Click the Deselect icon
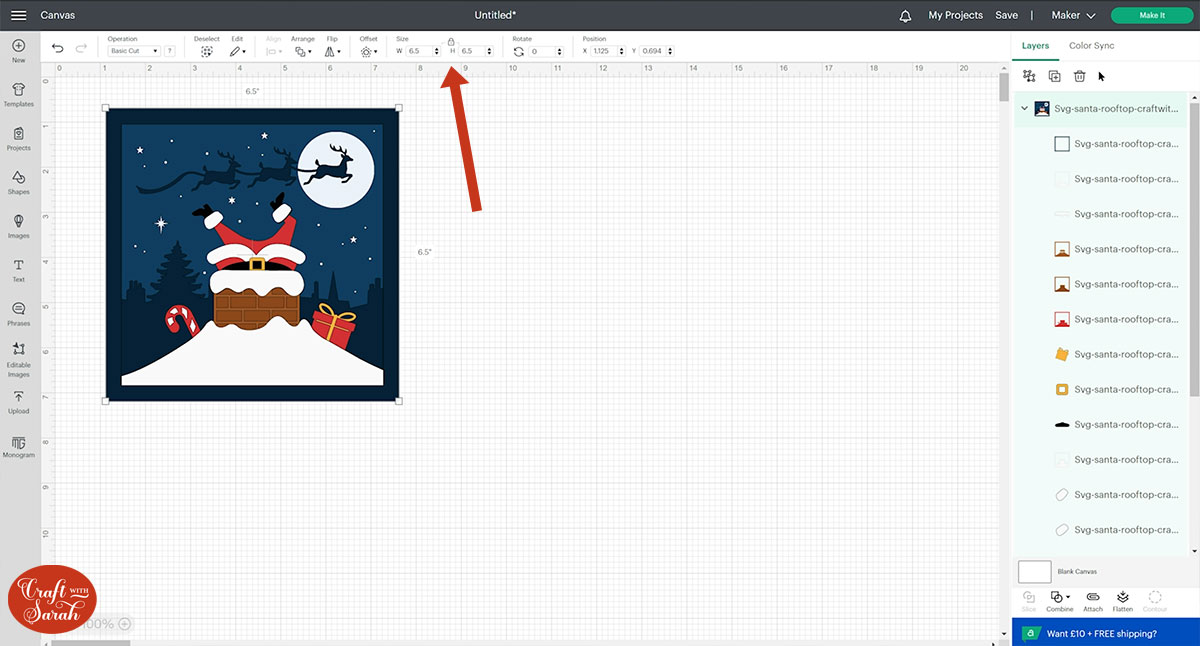The width and height of the screenshot is (1200, 646). 206,51
